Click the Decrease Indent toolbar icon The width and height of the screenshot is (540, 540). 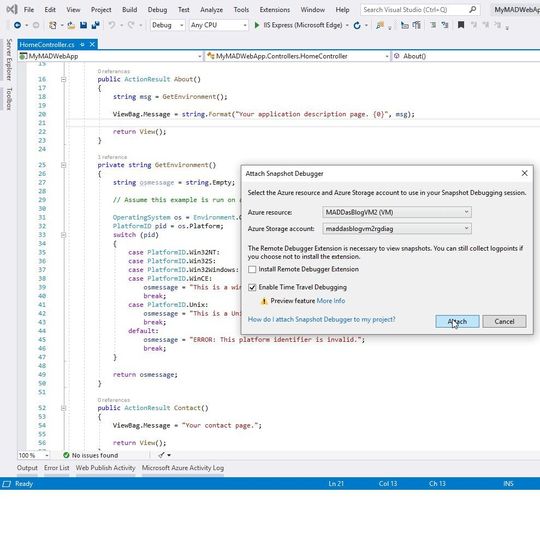click(433, 25)
